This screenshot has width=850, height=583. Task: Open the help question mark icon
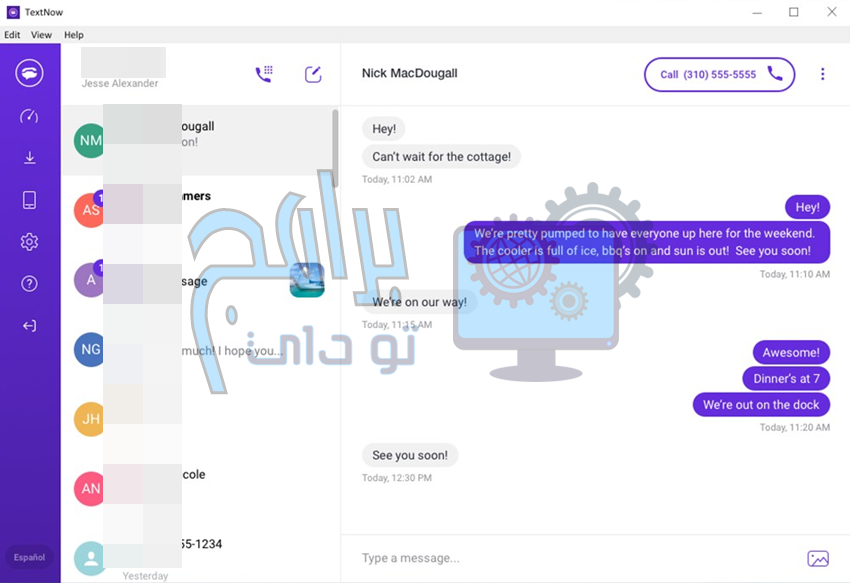pyautogui.click(x=29, y=283)
